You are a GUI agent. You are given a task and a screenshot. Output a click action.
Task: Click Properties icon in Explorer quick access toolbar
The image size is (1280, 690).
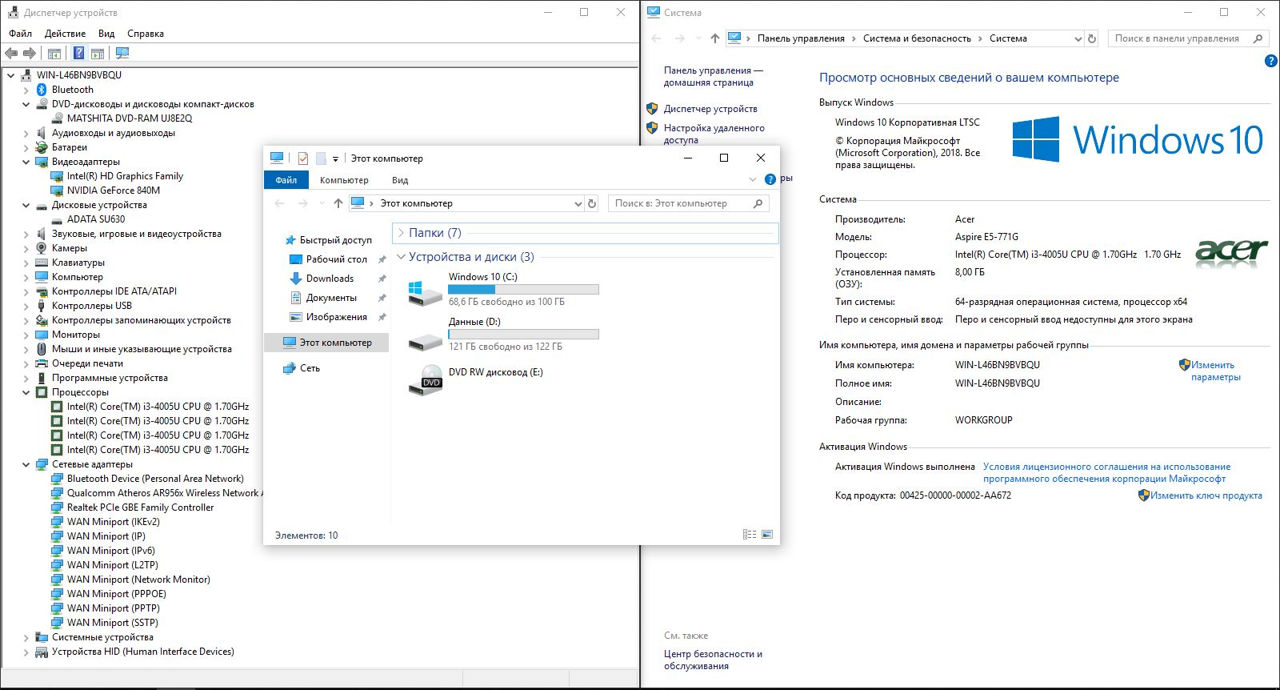coord(302,158)
